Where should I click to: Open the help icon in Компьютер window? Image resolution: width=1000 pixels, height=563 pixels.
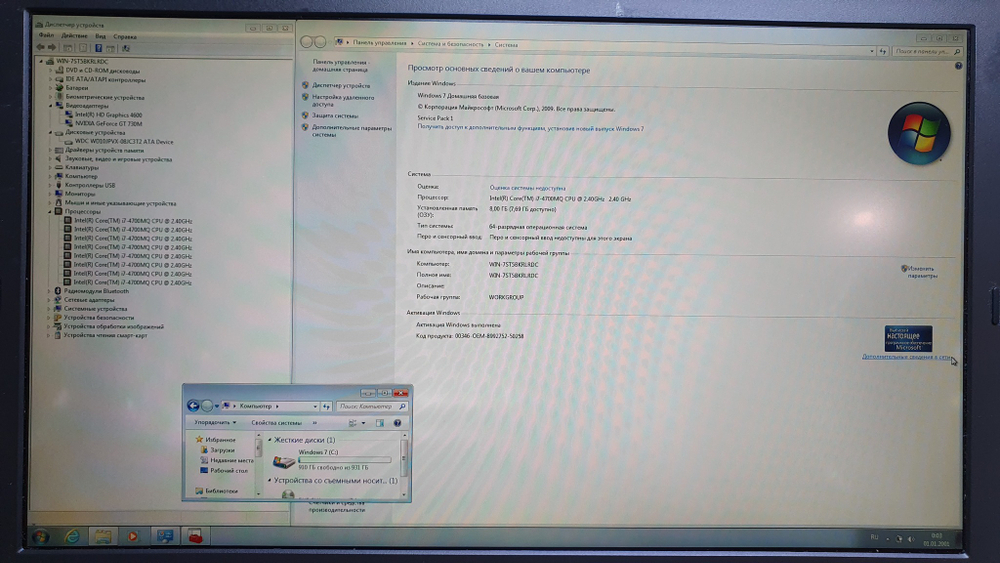[x=397, y=423]
